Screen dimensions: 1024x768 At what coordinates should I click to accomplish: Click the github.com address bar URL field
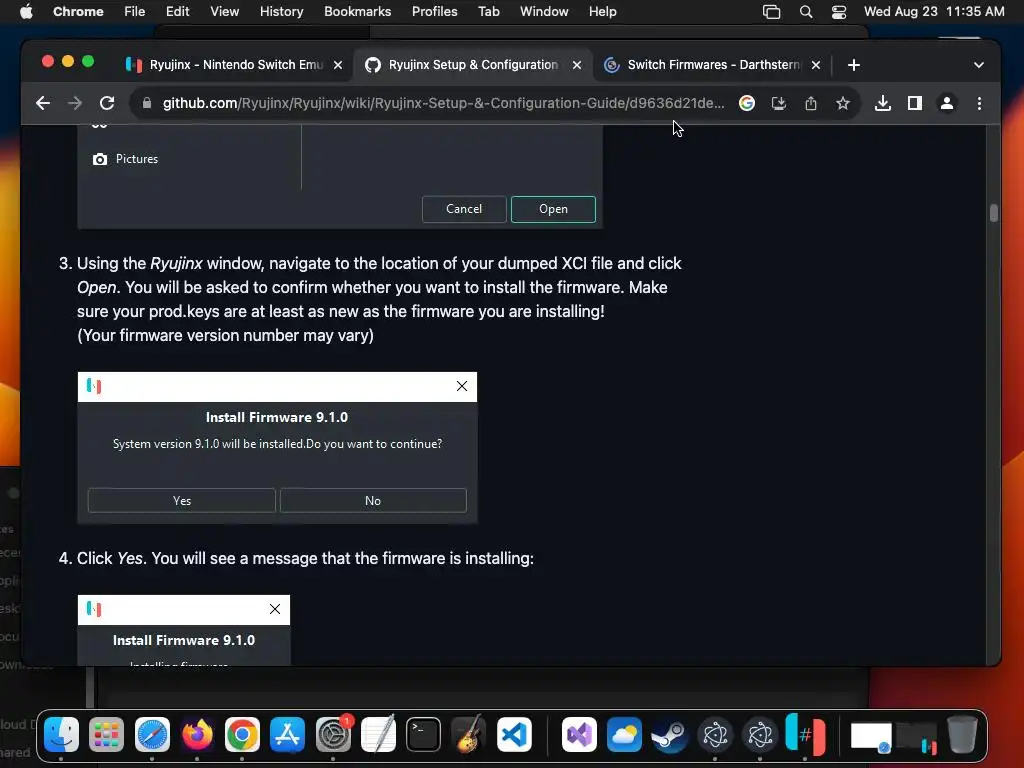coord(443,103)
